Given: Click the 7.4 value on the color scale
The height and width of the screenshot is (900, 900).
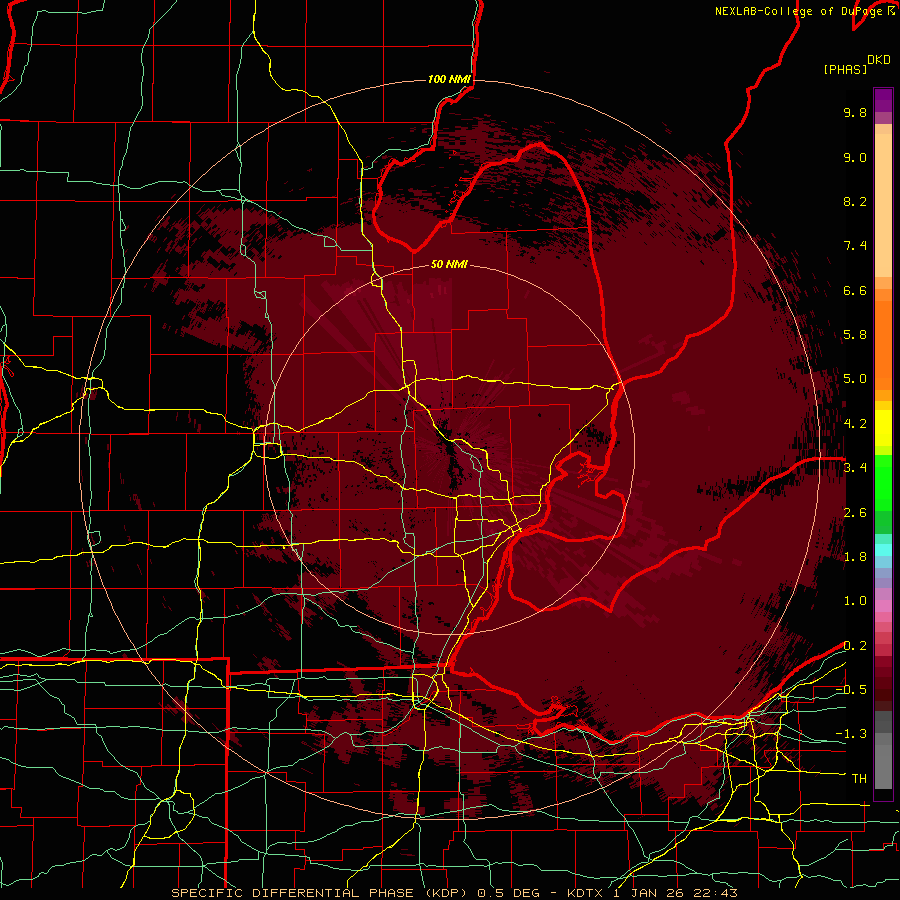Looking at the screenshot, I should 855,246.
